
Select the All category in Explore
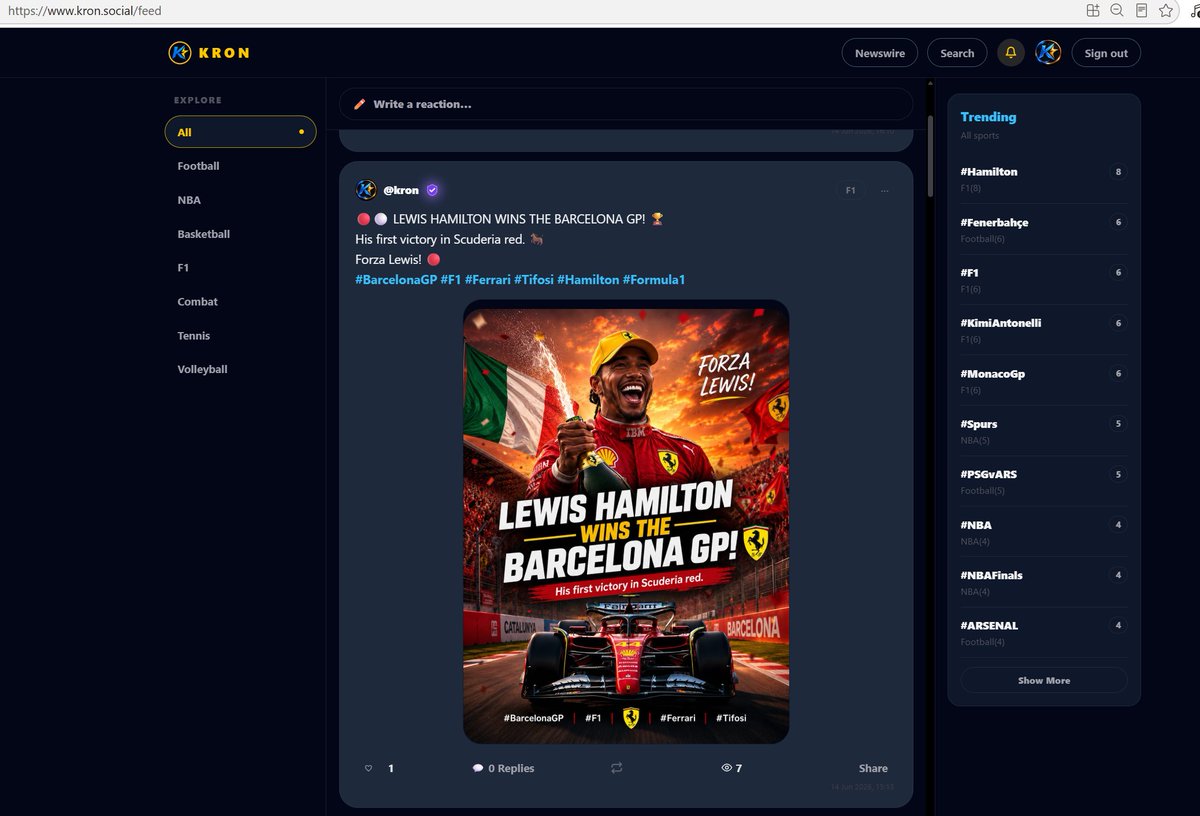click(240, 132)
